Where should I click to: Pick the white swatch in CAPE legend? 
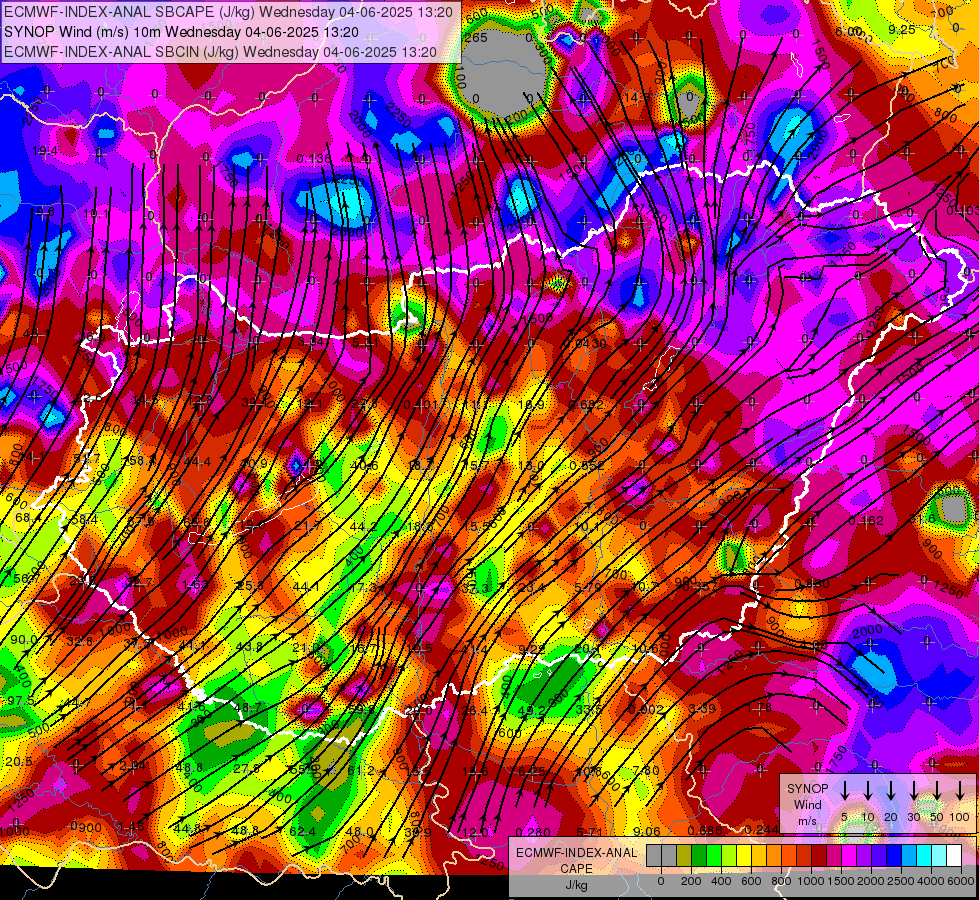click(x=954, y=855)
